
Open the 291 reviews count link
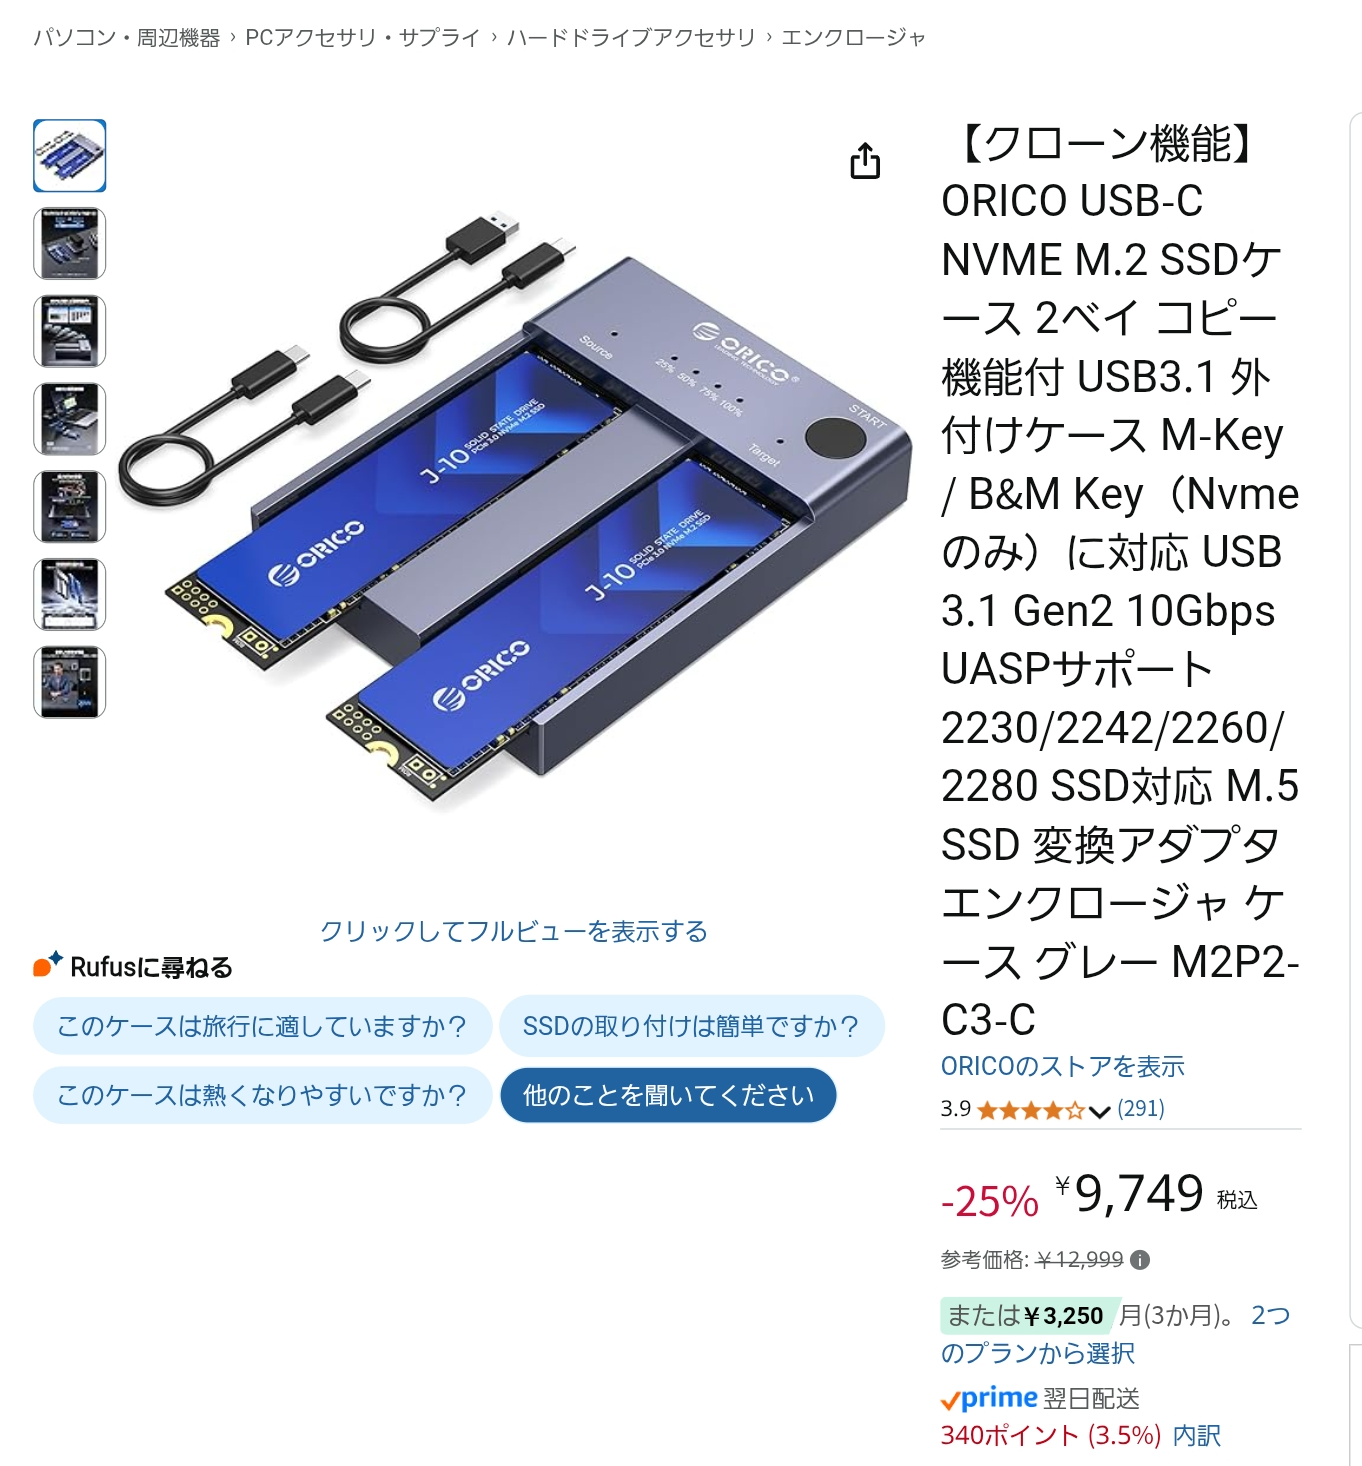click(x=1141, y=1109)
